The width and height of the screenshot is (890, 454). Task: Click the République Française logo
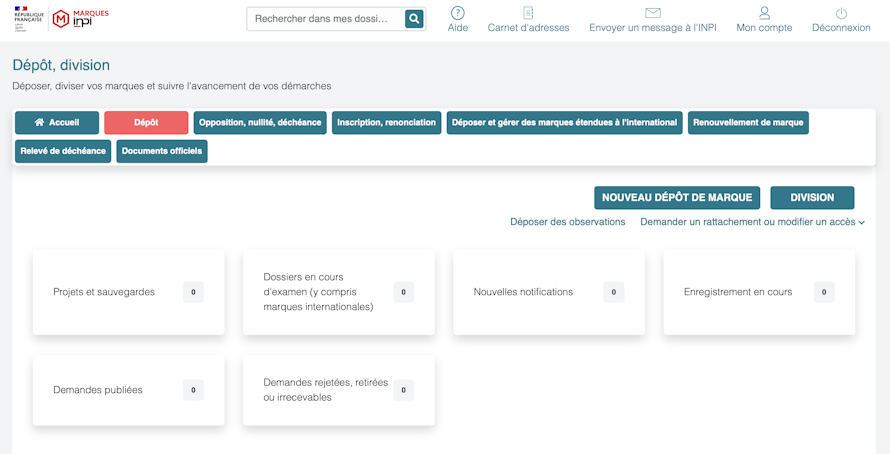pos(28,17)
